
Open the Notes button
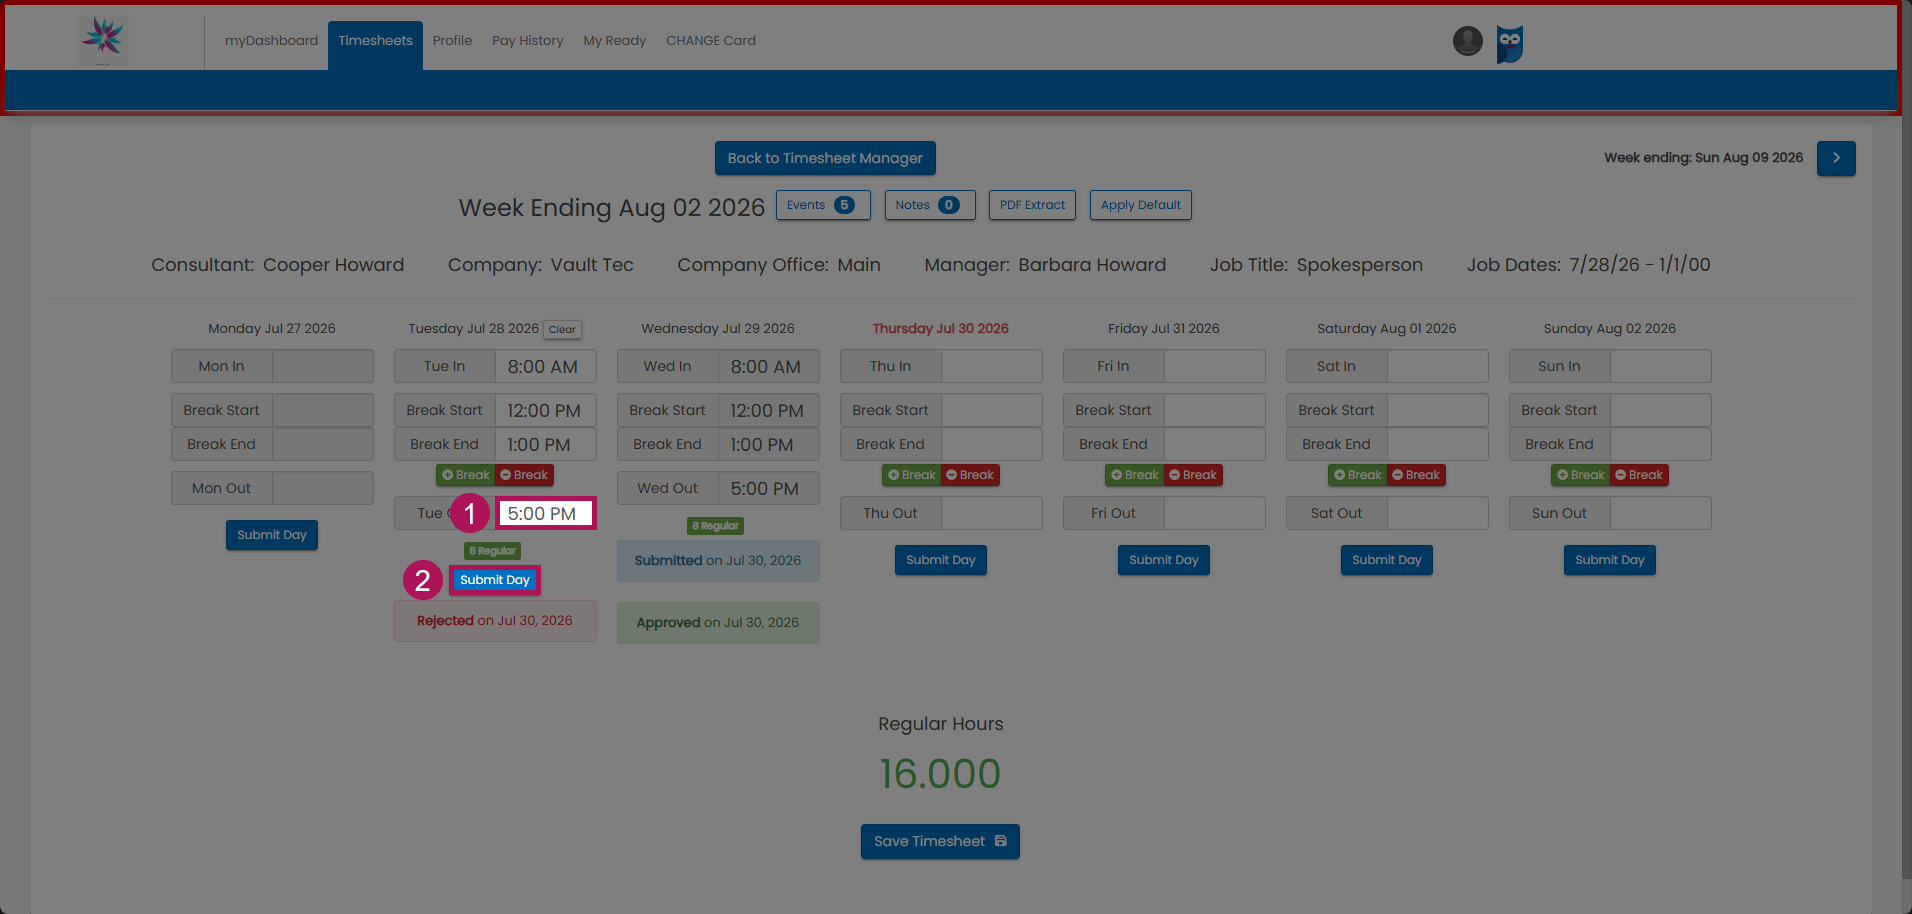click(x=930, y=205)
